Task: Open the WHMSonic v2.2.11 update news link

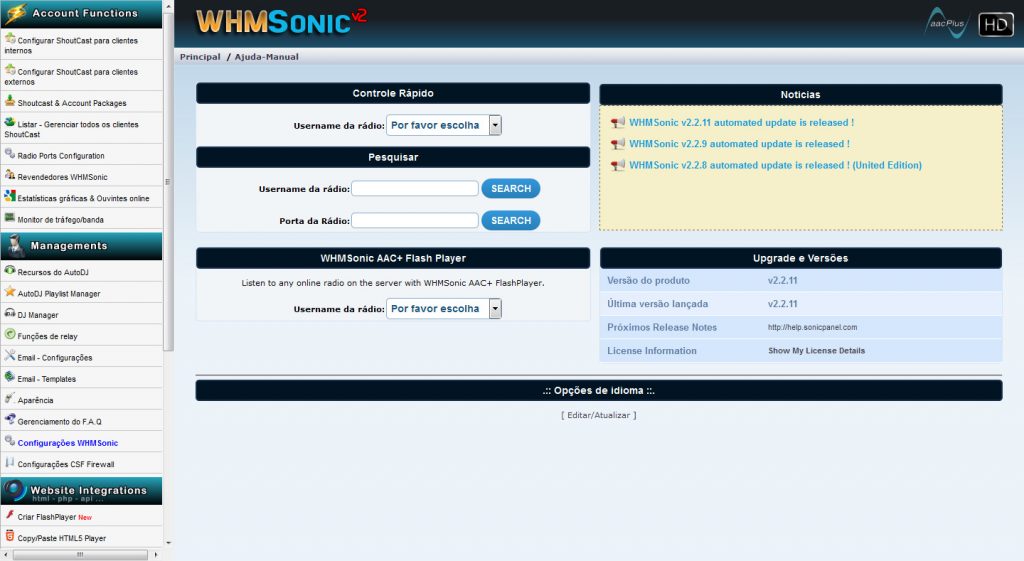Action: pyautogui.click(x=741, y=123)
